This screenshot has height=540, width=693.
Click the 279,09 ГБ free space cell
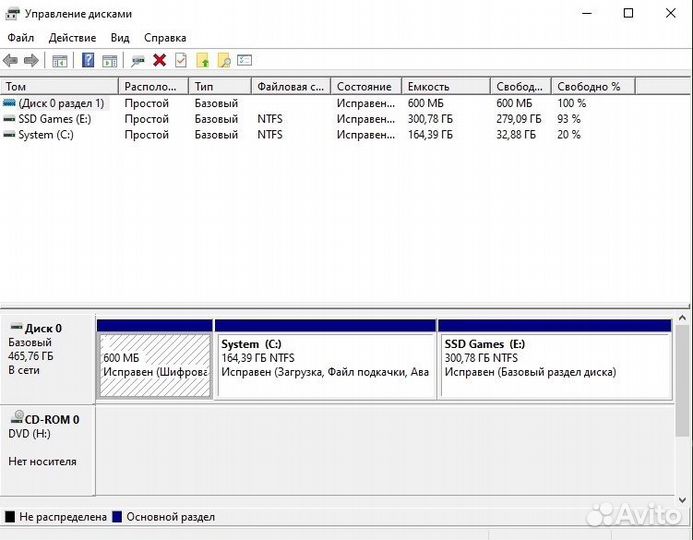pyautogui.click(x=518, y=119)
